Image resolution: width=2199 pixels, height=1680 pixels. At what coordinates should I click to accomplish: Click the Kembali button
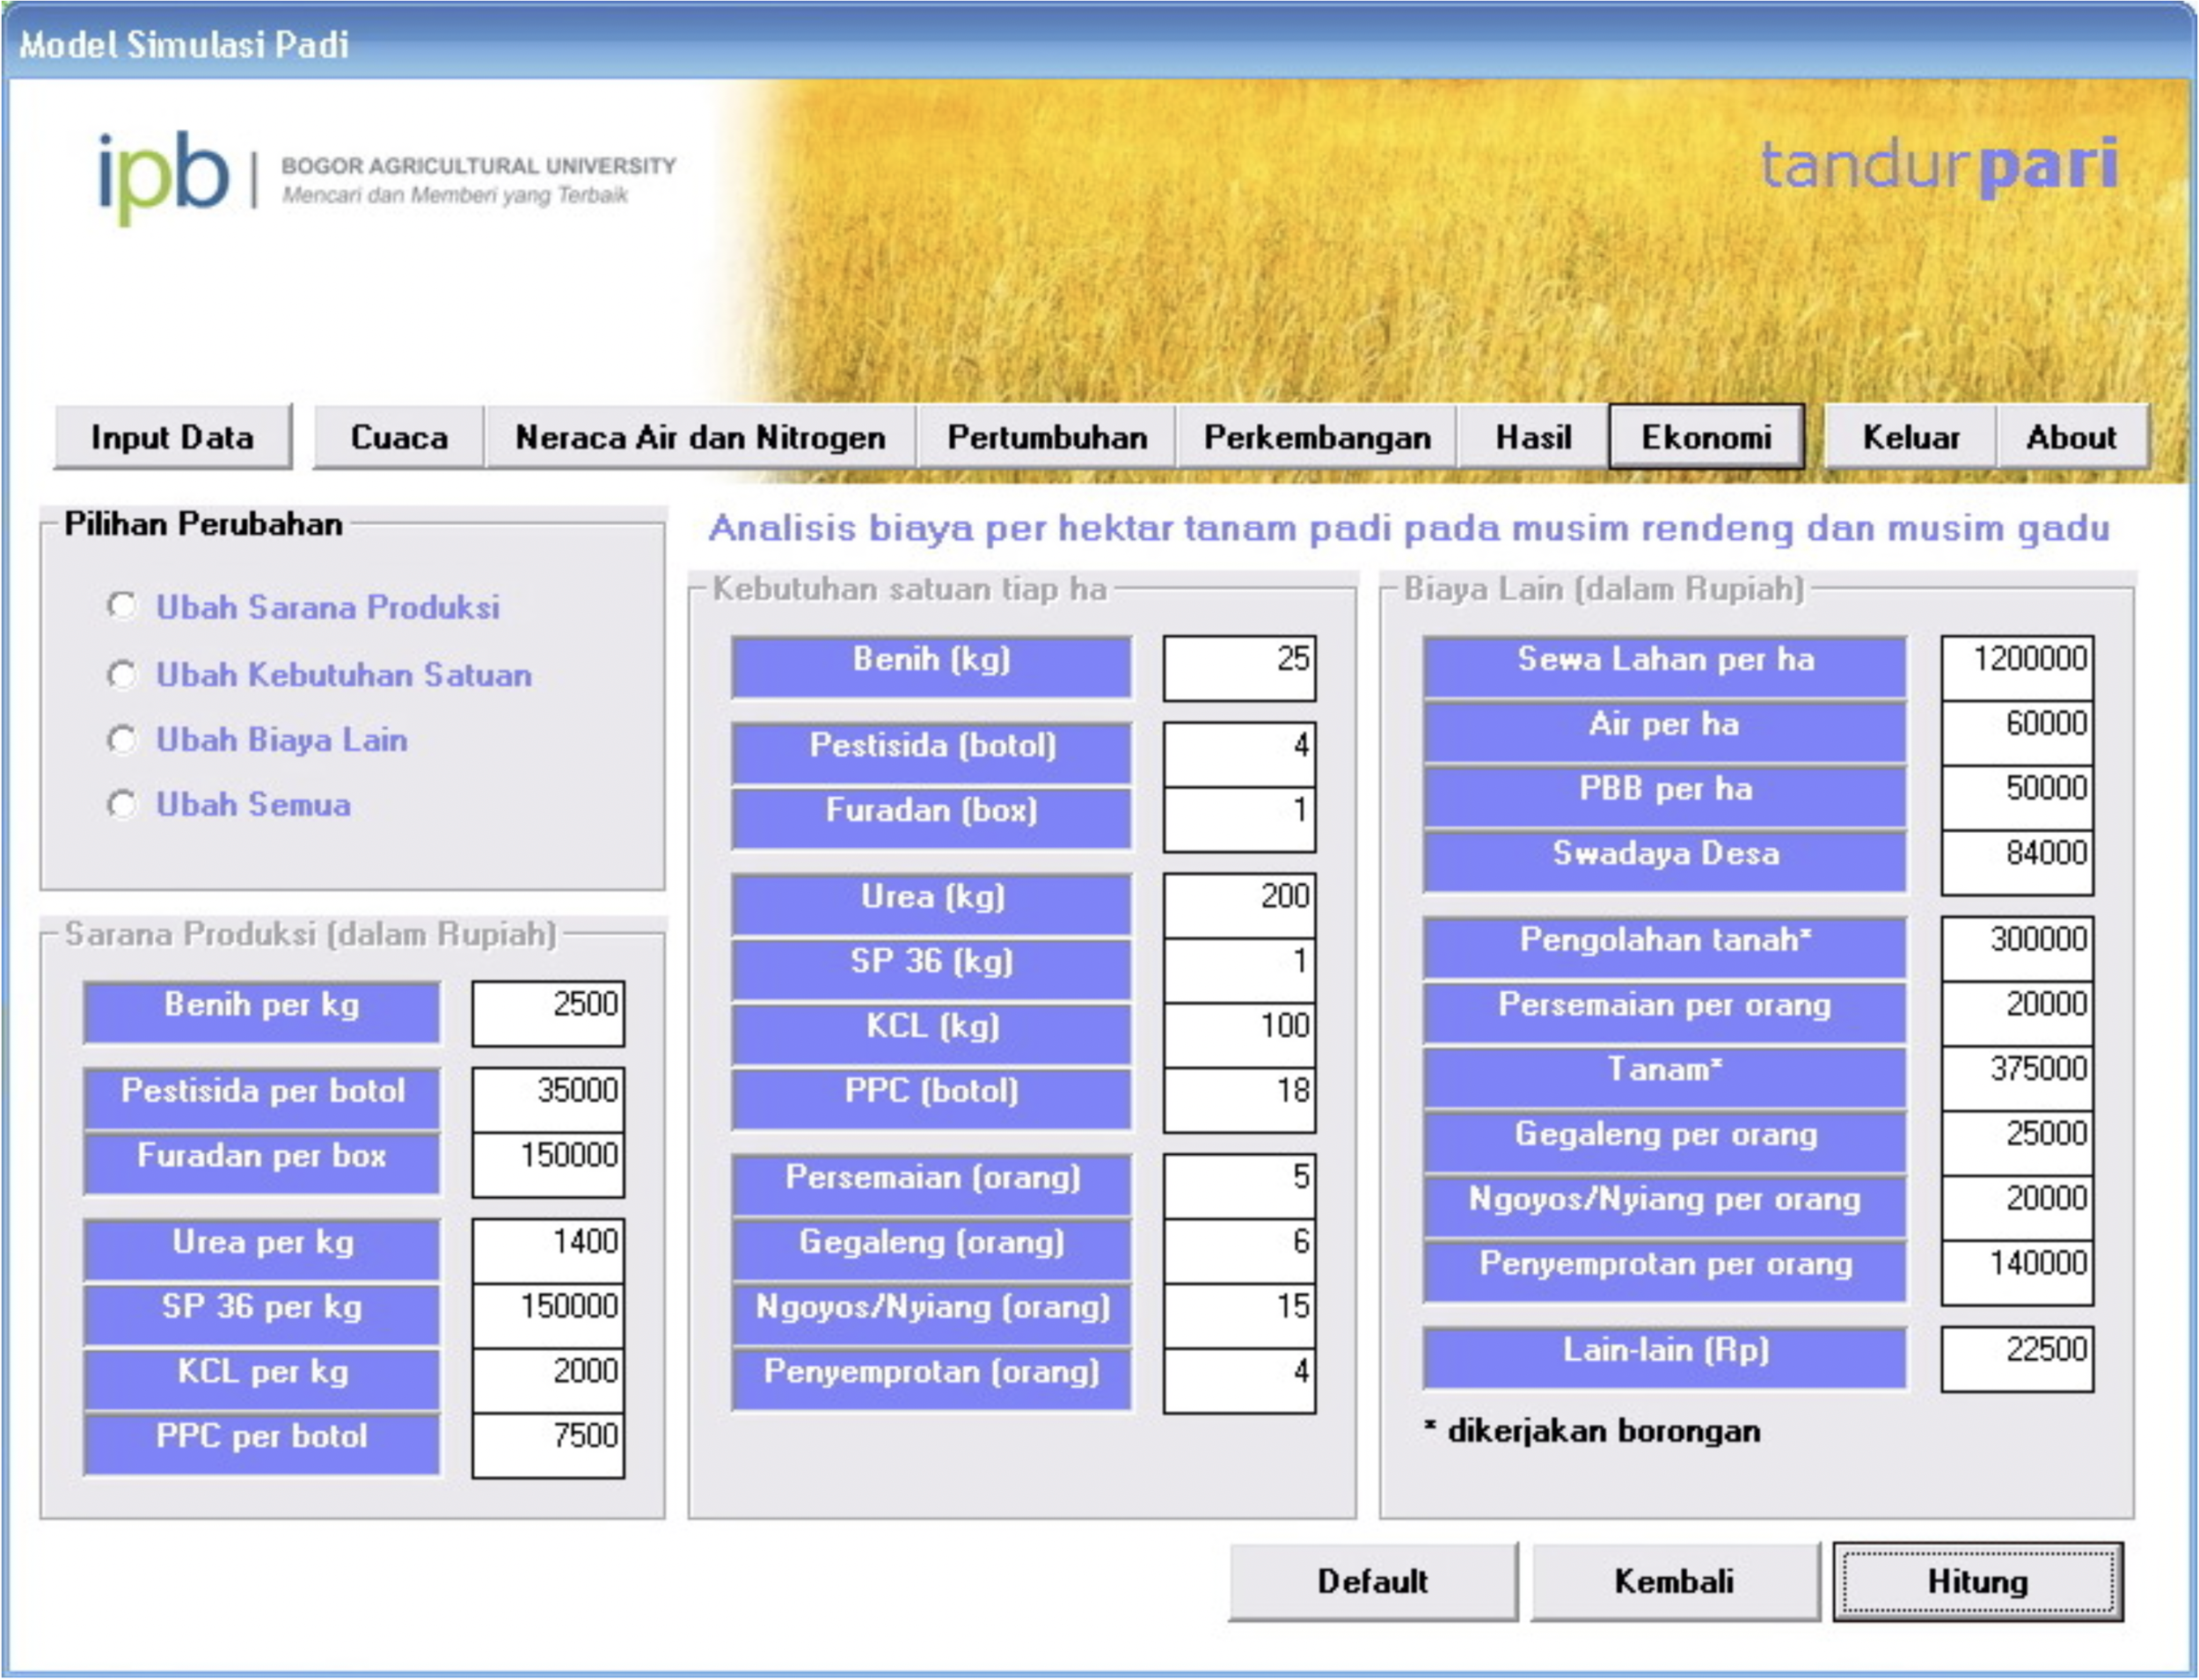1674,1581
